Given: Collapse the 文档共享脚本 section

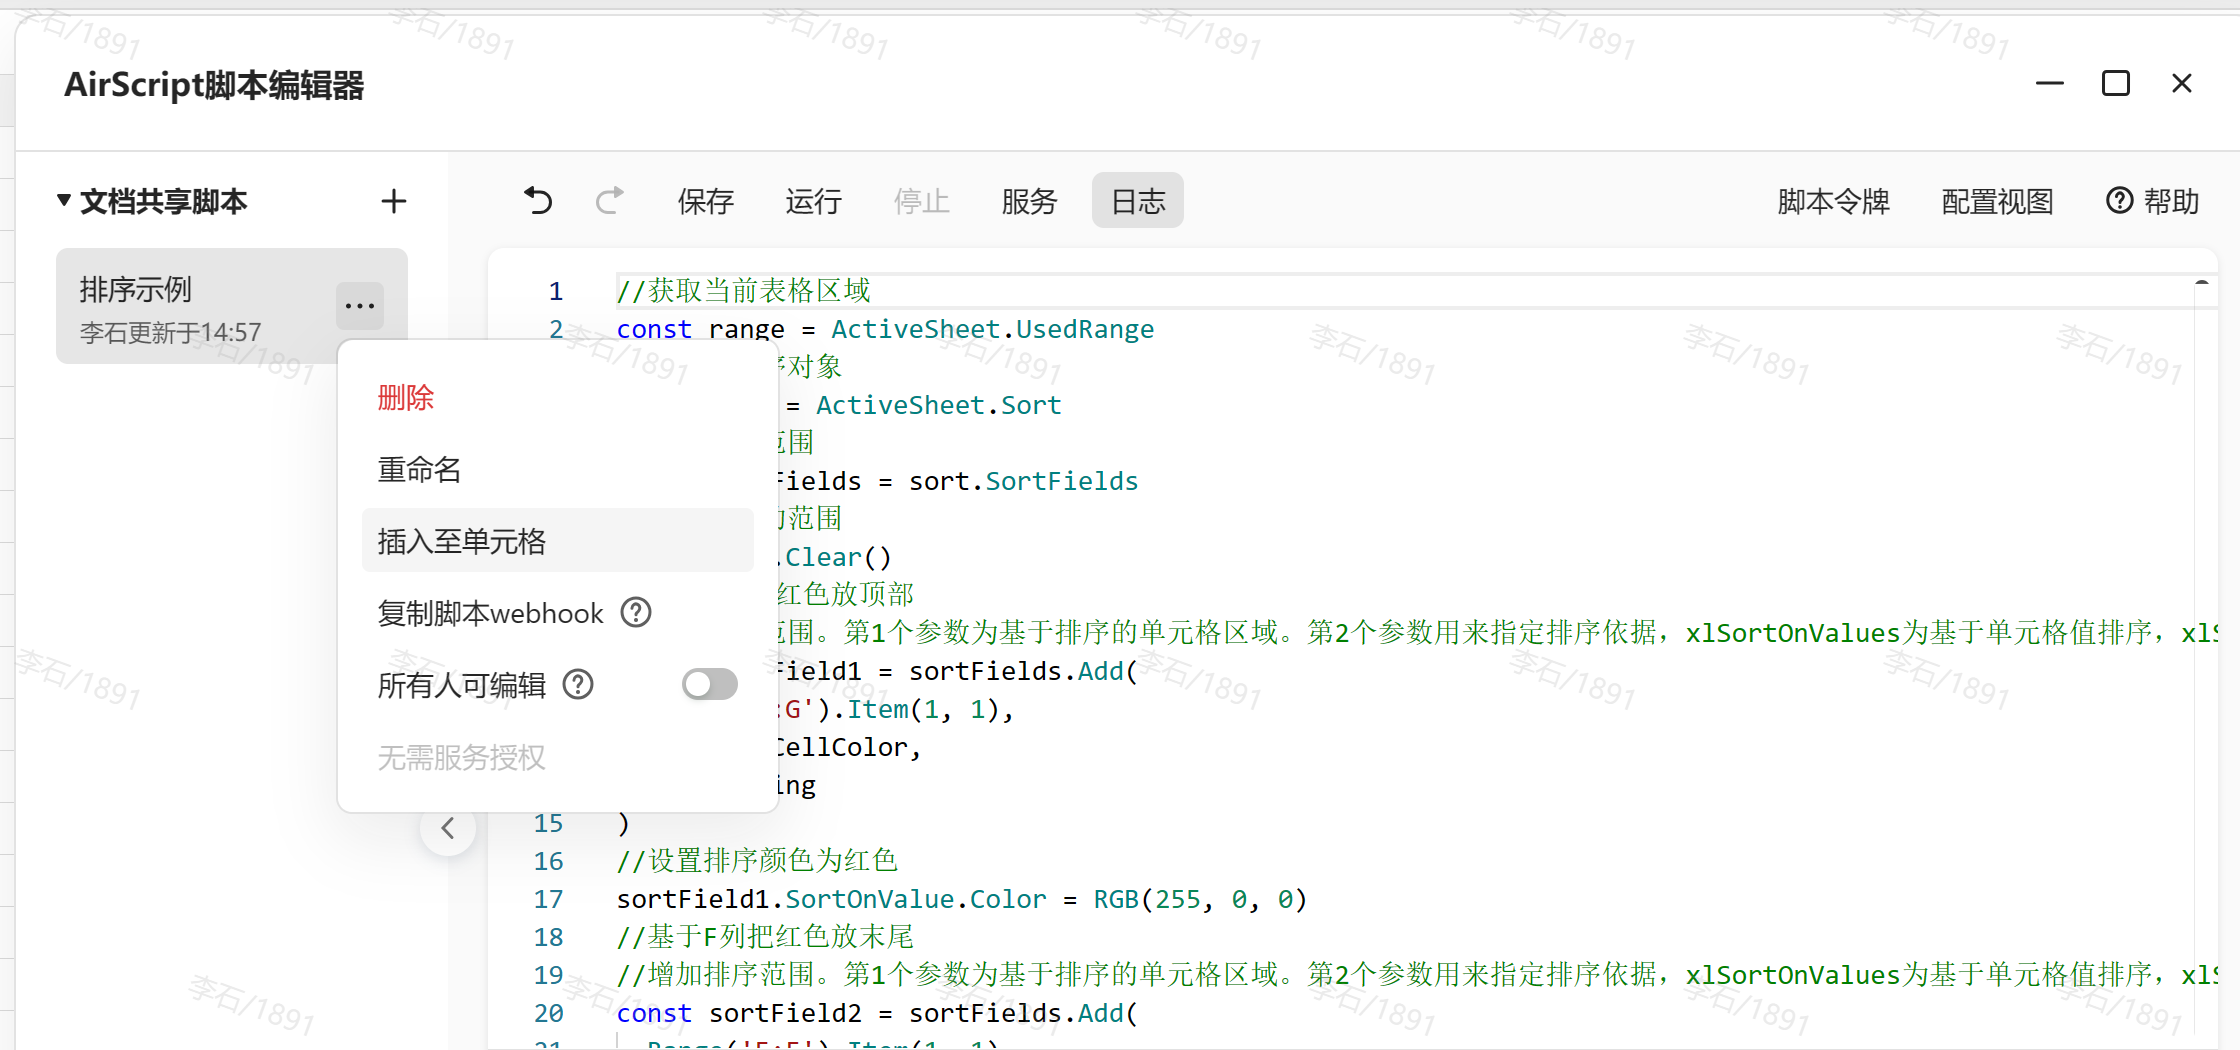Looking at the screenshot, I should pos(64,201).
